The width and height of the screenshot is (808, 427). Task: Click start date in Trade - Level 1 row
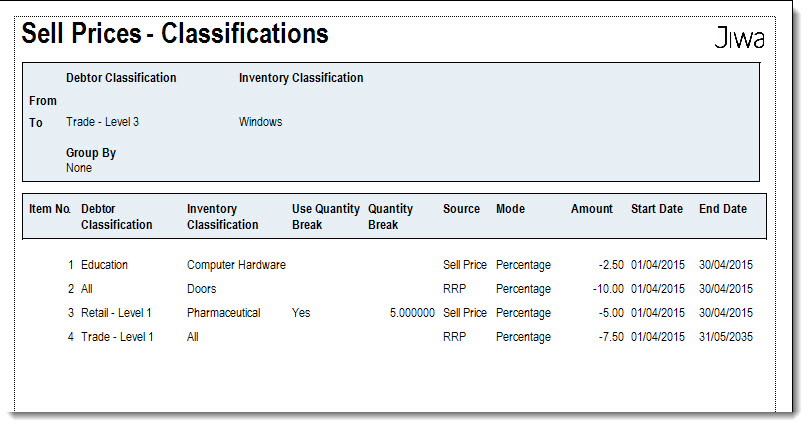click(x=658, y=337)
